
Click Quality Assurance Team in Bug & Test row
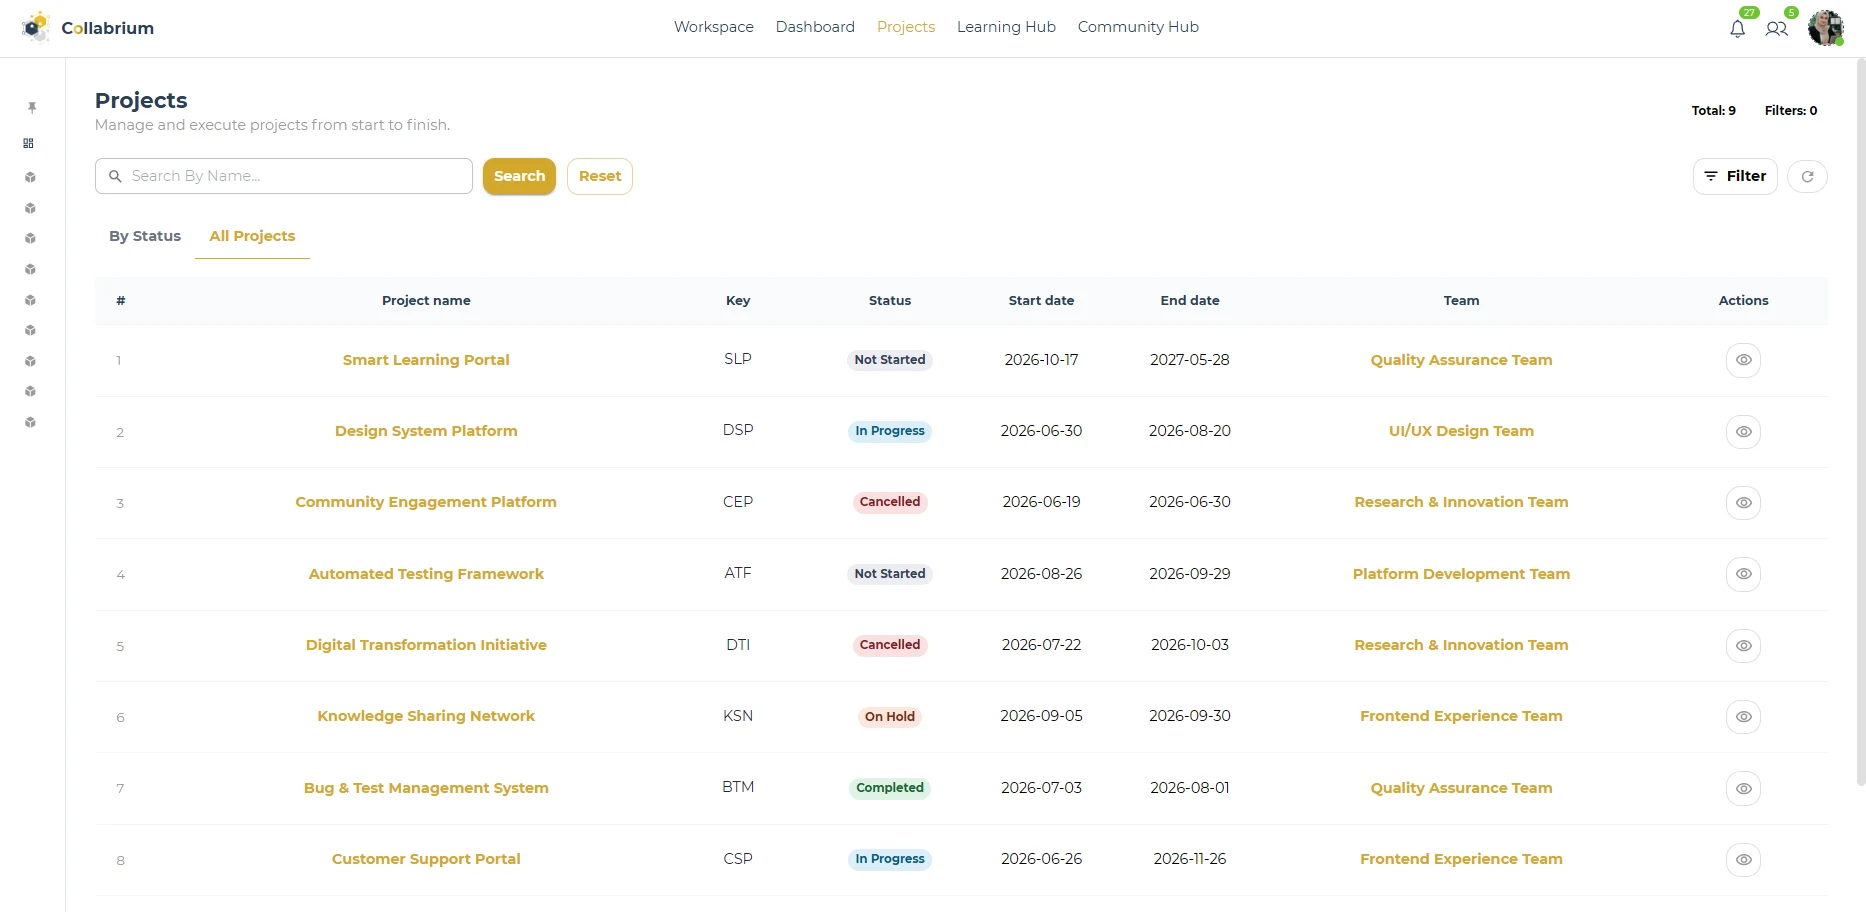(1461, 788)
